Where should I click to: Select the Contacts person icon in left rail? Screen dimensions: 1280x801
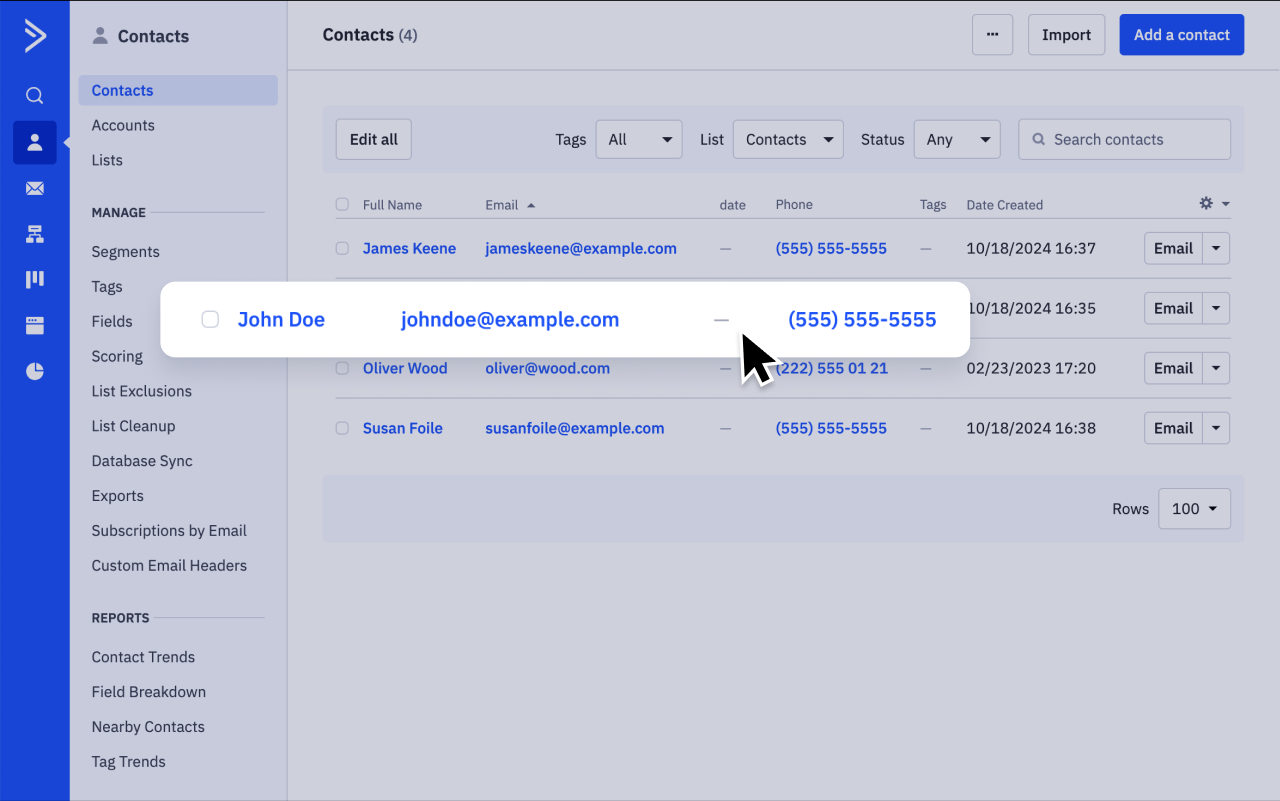pos(35,142)
